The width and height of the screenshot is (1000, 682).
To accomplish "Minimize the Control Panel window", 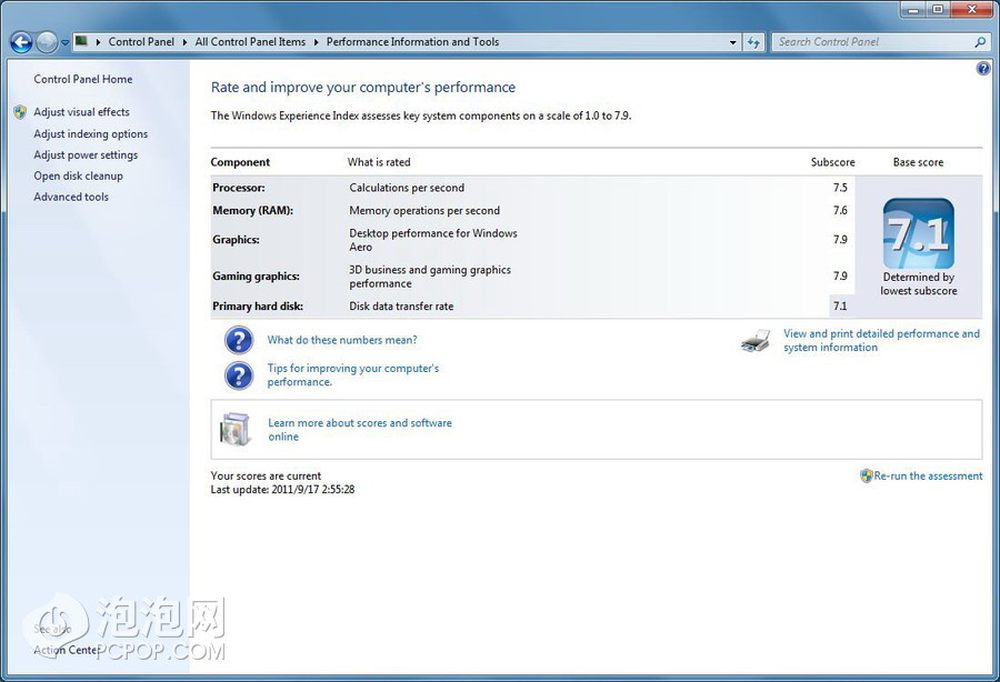I will click(914, 10).
